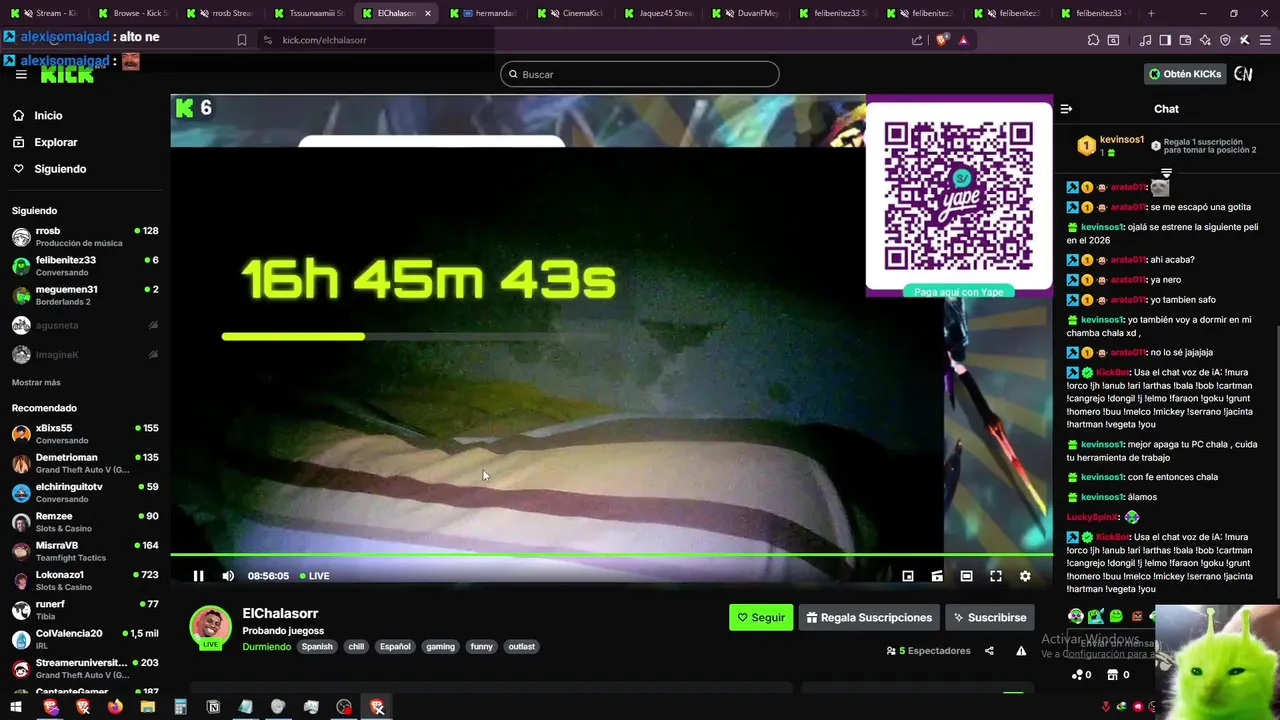Click the share stream icon
The height and width of the screenshot is (720, 1280).
coord(989,651)
